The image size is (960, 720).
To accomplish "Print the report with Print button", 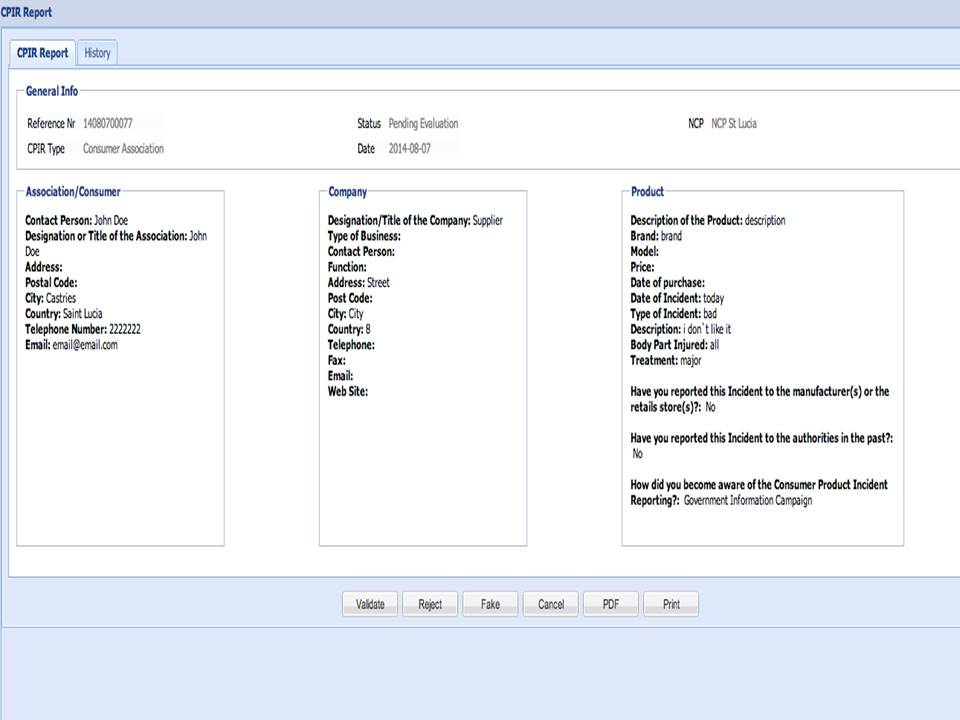I will (x=671, y=604).
